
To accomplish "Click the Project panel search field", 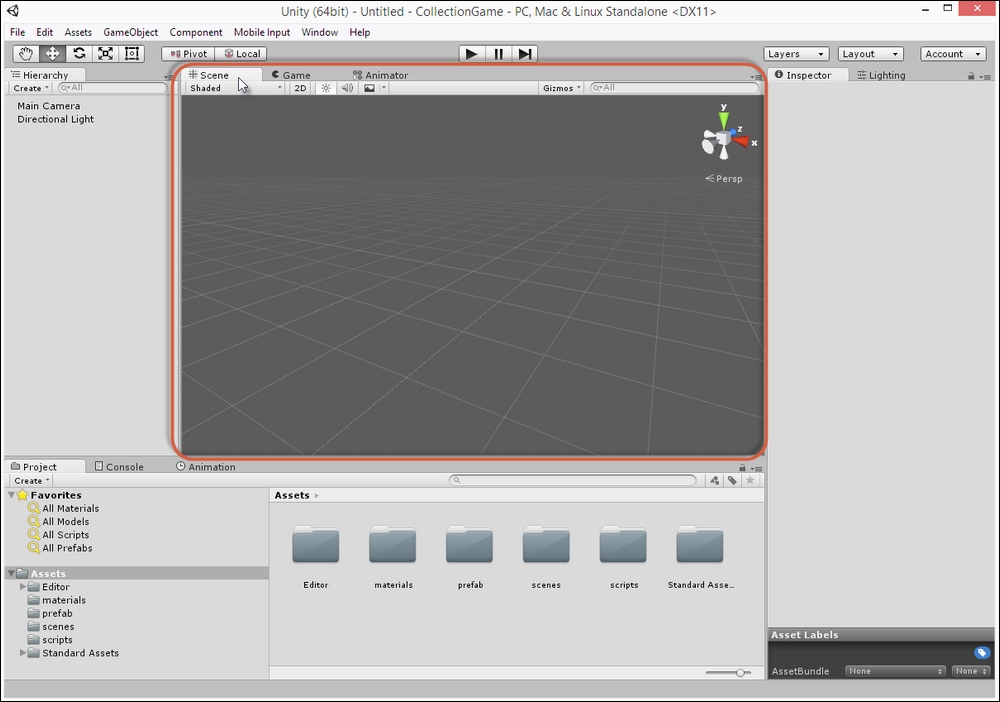I will pos(573,481).
